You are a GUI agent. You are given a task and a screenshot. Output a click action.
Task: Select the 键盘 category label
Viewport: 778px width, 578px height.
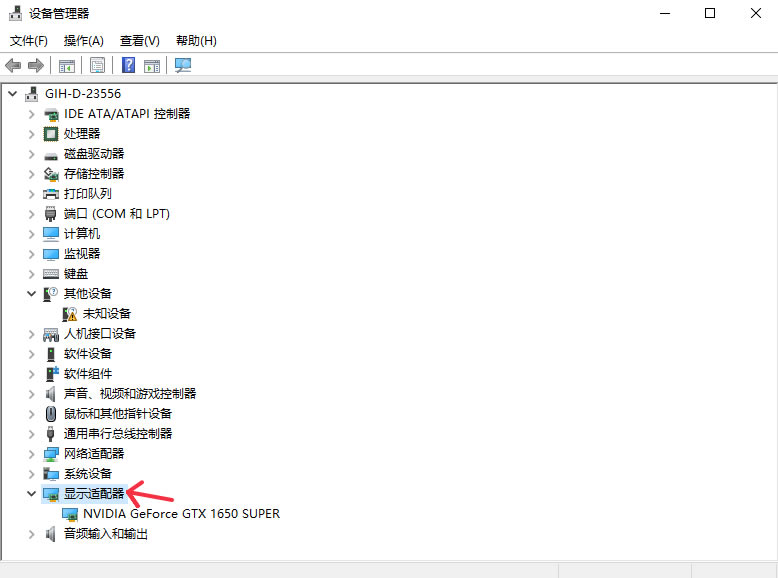point(76,274)
